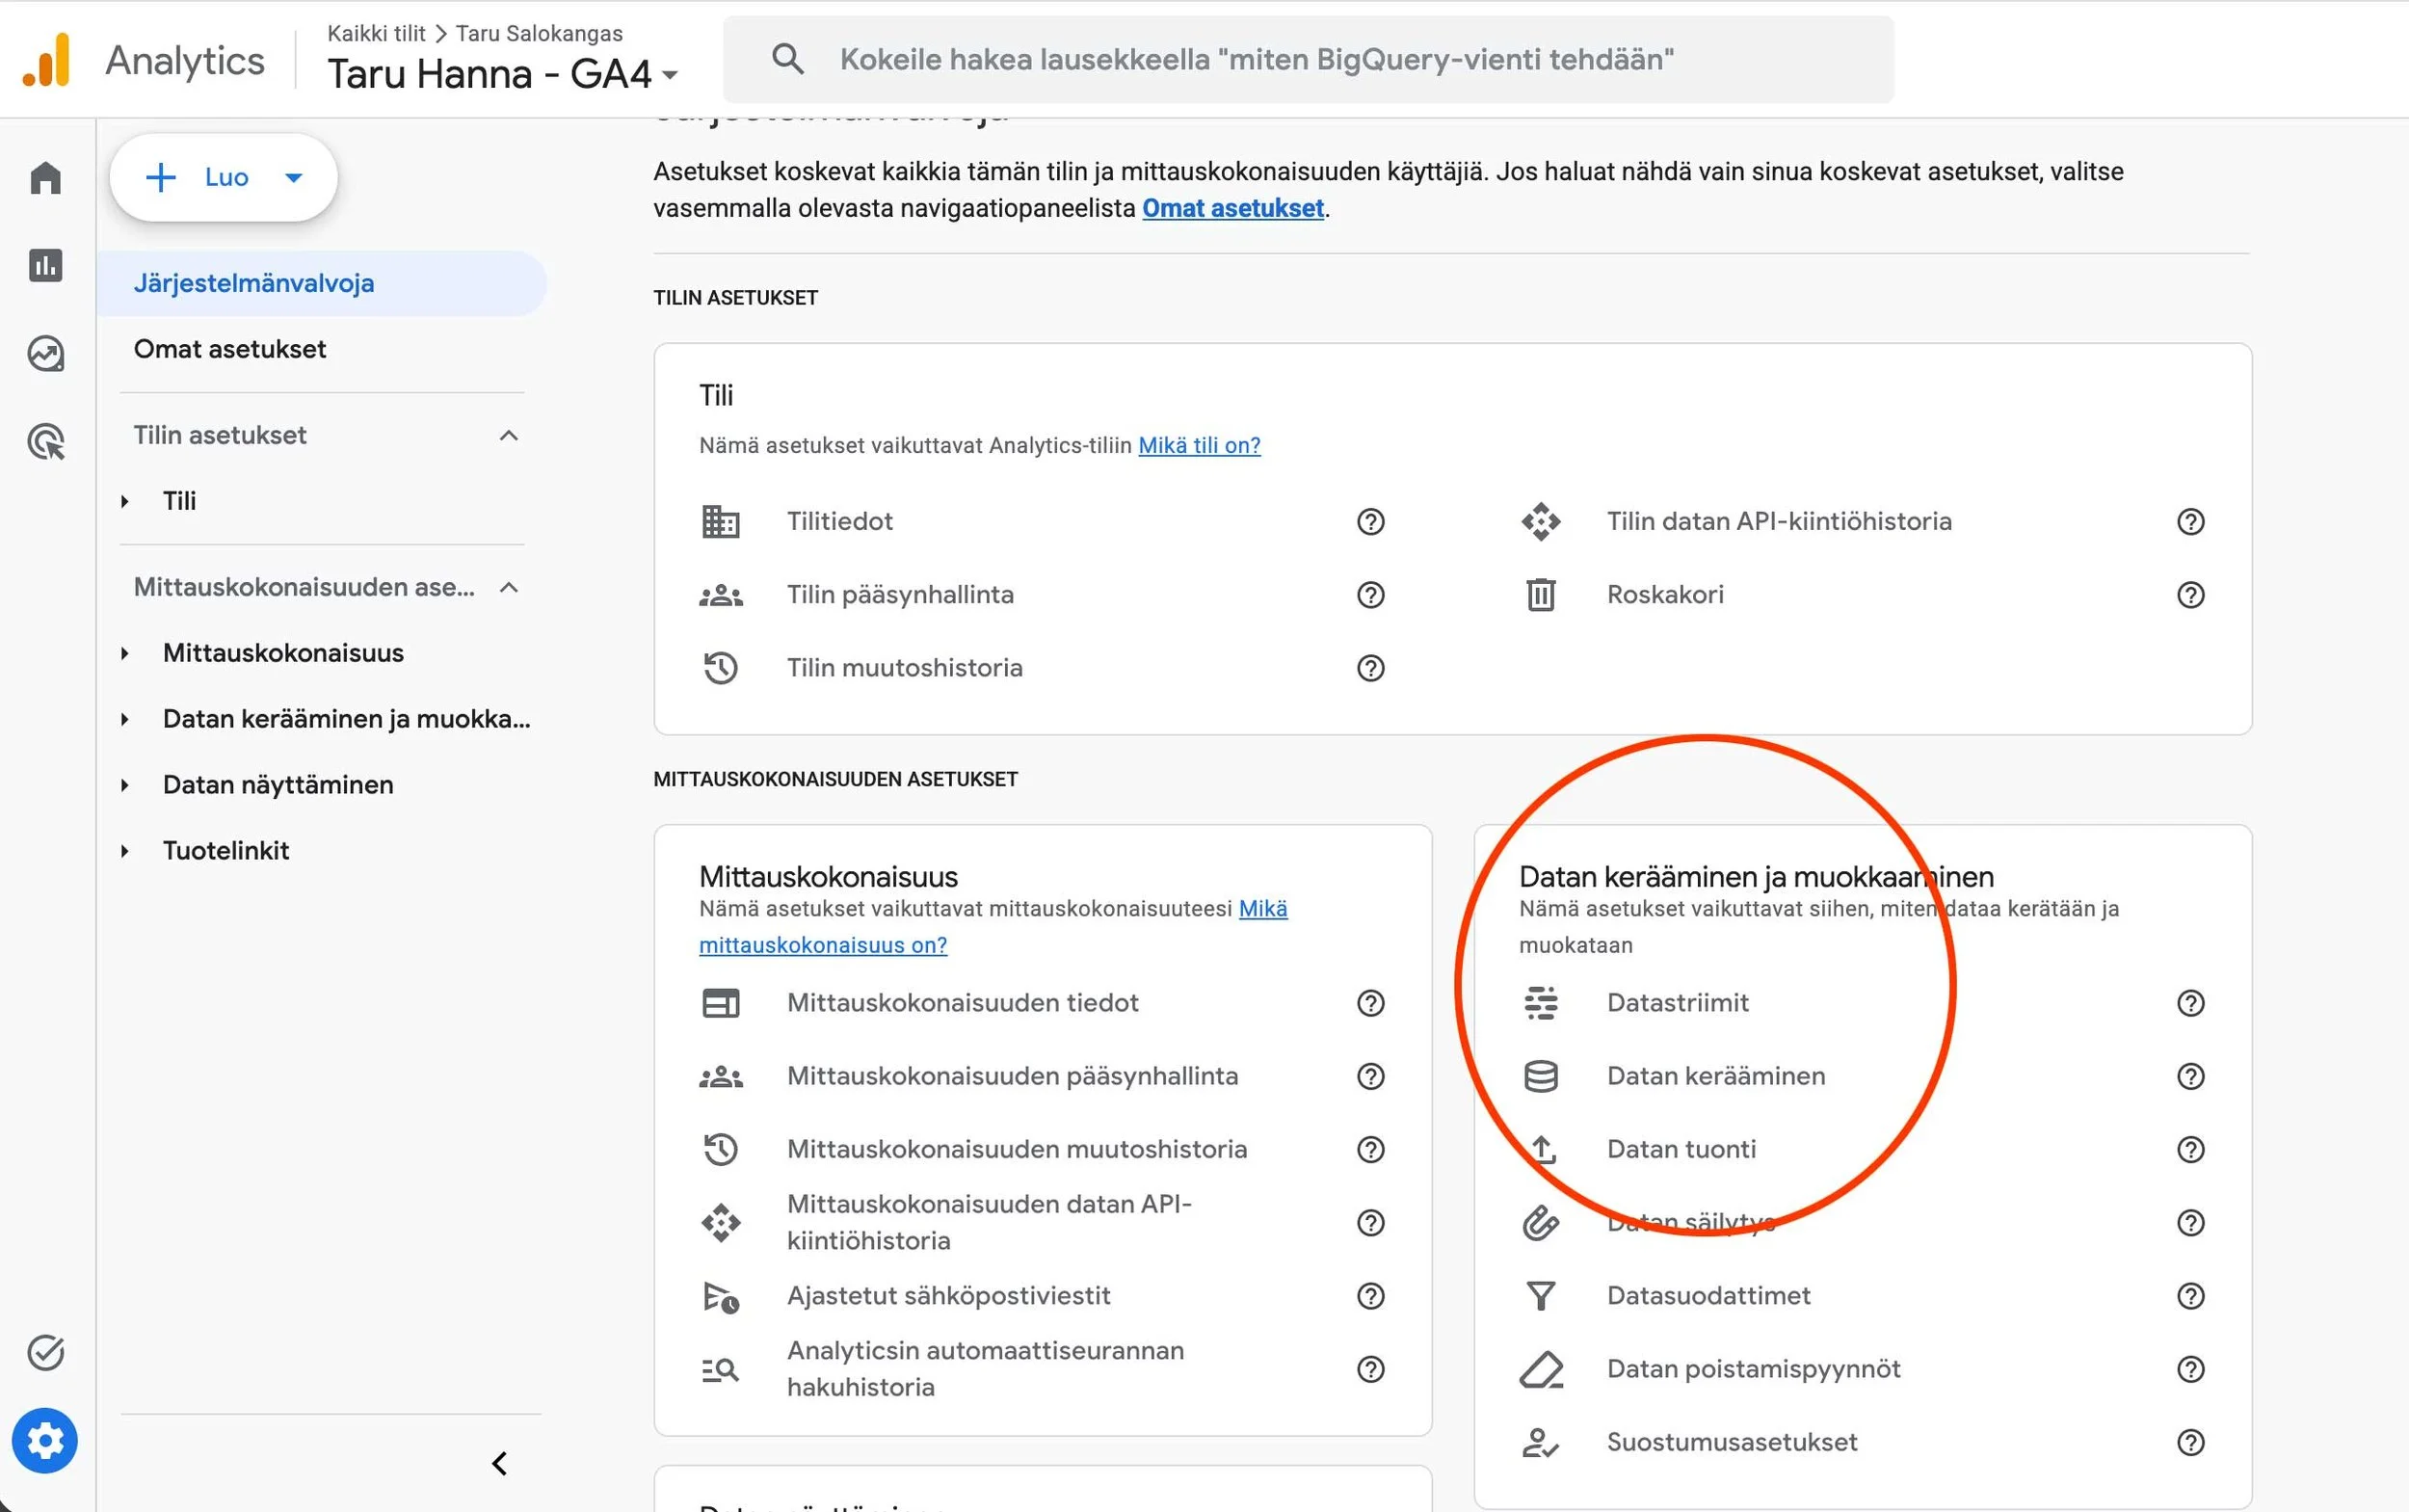Click the Datastriimit streams icon
The height and width of the screenshot is (1512, 2409).
[1541, 1002]
